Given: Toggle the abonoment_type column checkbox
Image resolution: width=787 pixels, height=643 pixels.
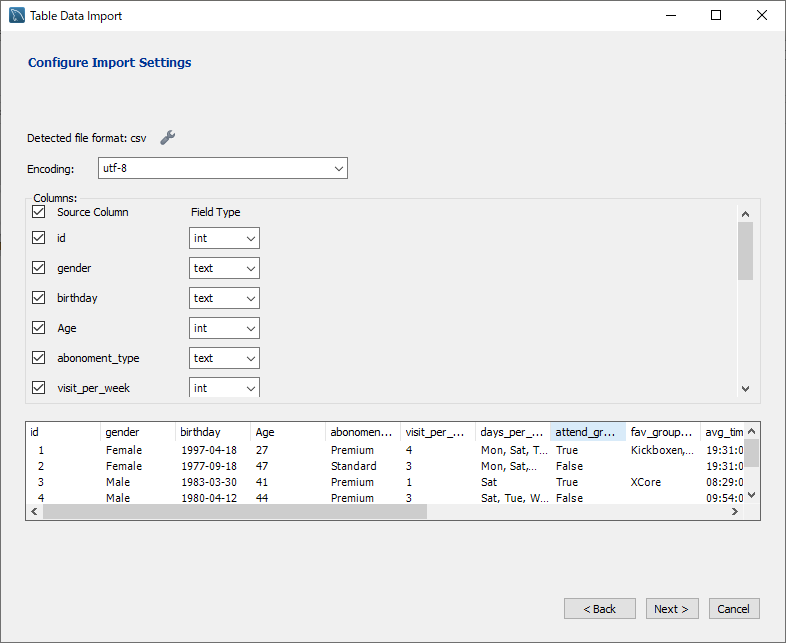Looking at the screenshot, I should click(39, 358).
